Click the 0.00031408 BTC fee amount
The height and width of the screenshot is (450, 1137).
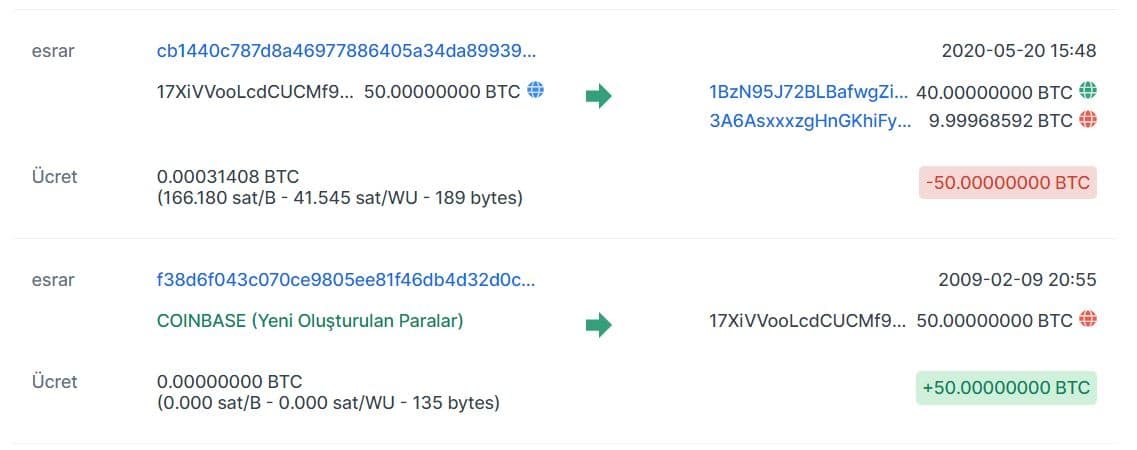[x=228, y=176]
